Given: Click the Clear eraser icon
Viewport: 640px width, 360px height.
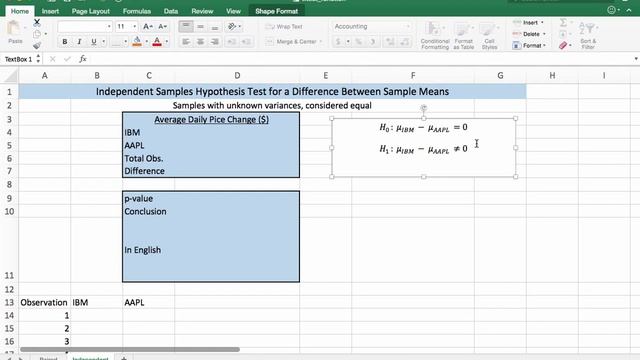Looking at the screenshot, I should point(563,45).
